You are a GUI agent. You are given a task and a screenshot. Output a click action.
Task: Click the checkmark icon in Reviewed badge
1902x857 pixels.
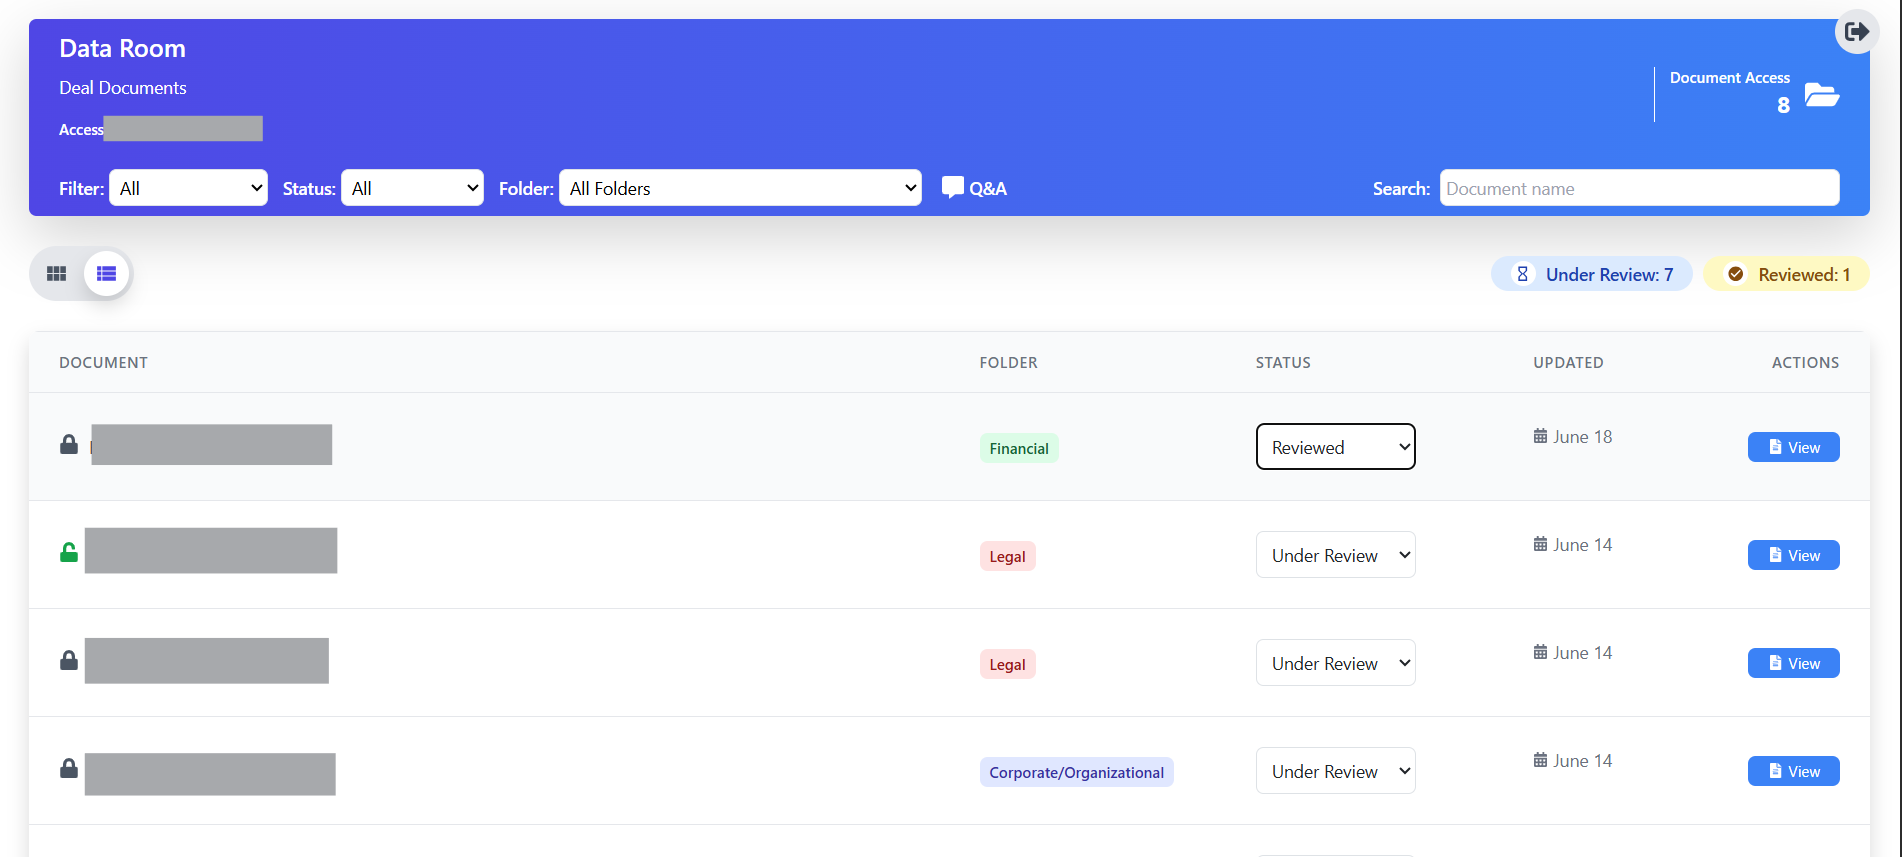click(x=1736, y=274)
